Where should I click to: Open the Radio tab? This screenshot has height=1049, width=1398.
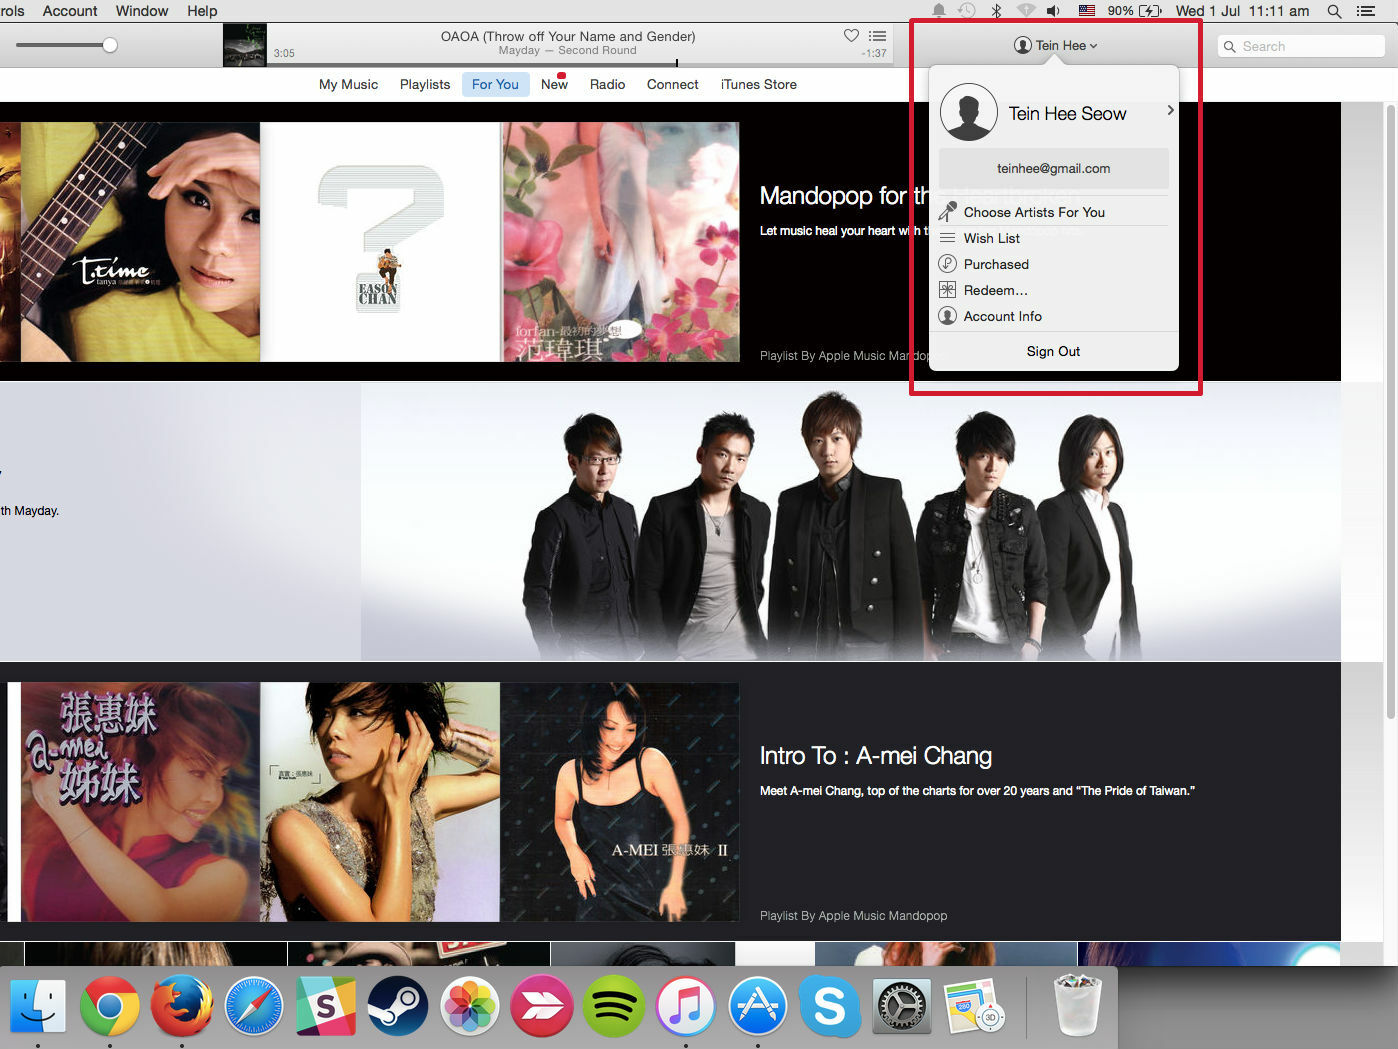pyautogui.click(x=607, y=85)
